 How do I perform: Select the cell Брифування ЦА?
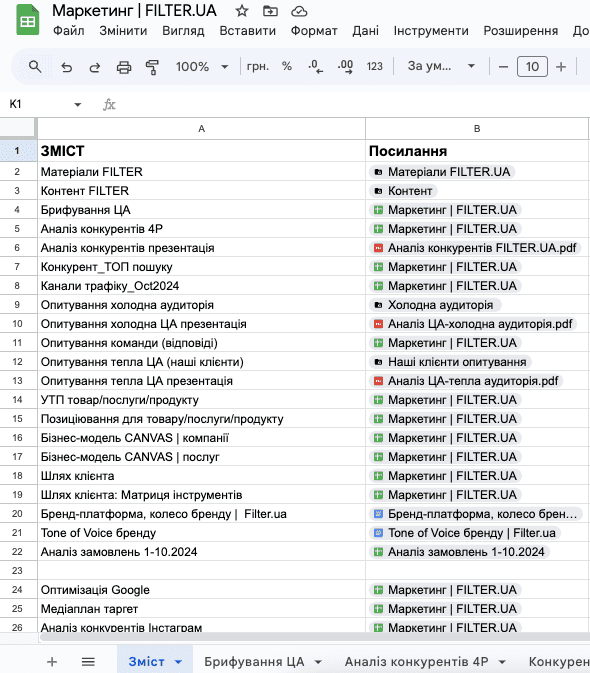click(202, 210)
